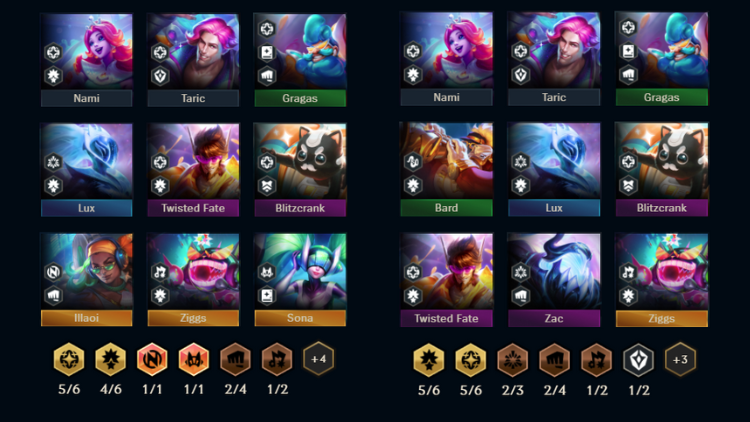Click the fist trait badge on Zac's portrait

pos(520,296)
